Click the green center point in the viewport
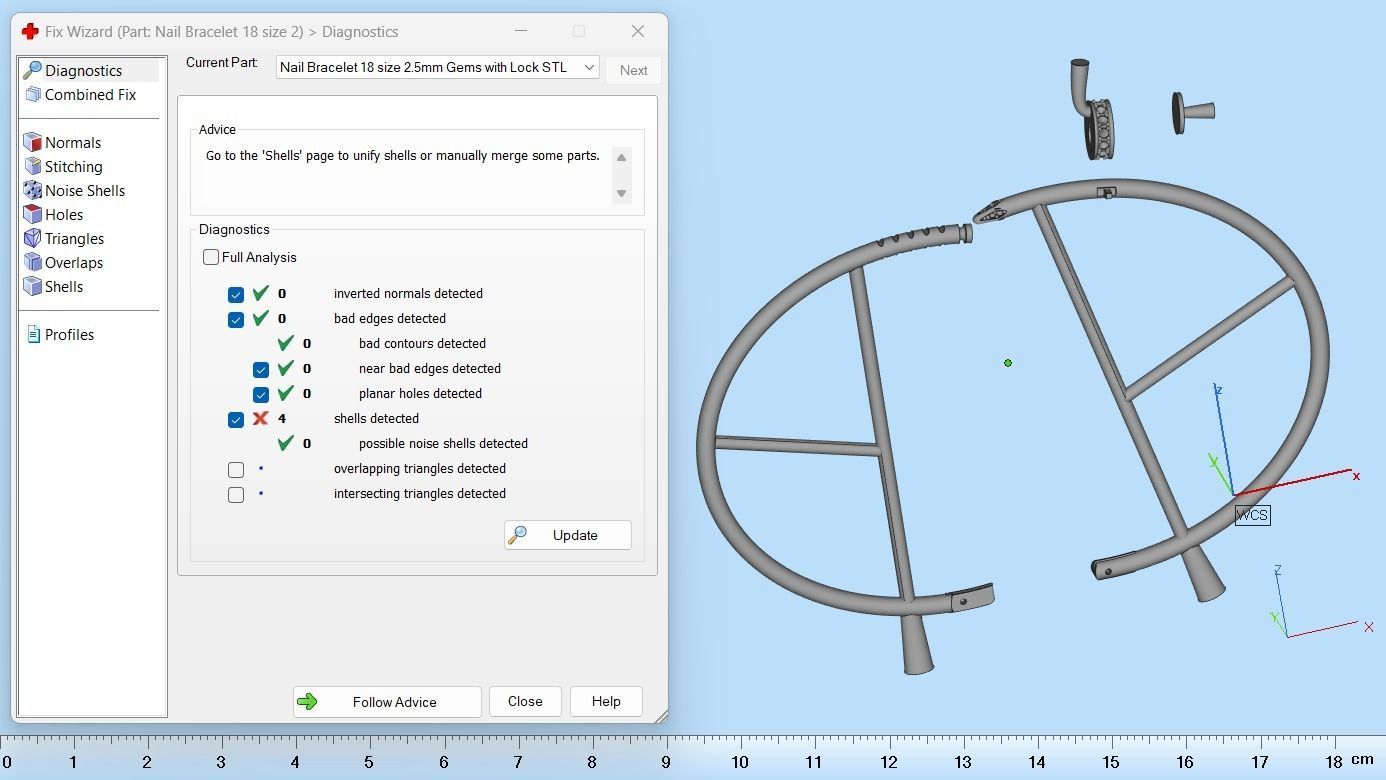Viewport: 1386px width, 780px height. (1008, 363)
